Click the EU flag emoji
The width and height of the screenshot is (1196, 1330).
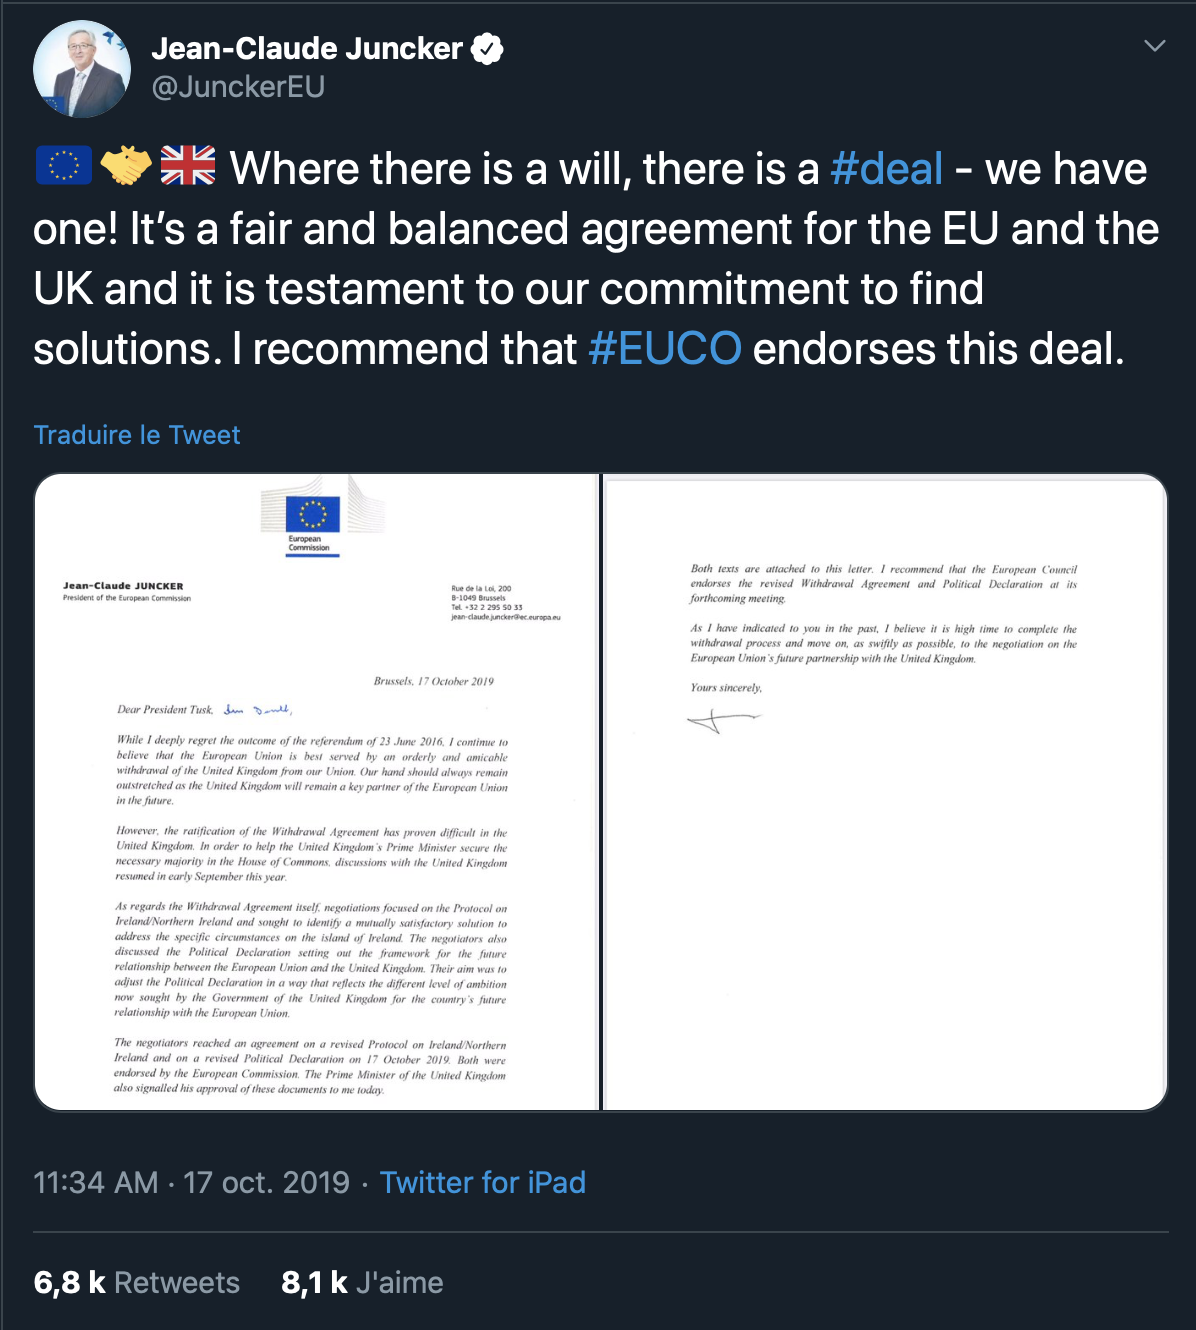tap(64, 166)
